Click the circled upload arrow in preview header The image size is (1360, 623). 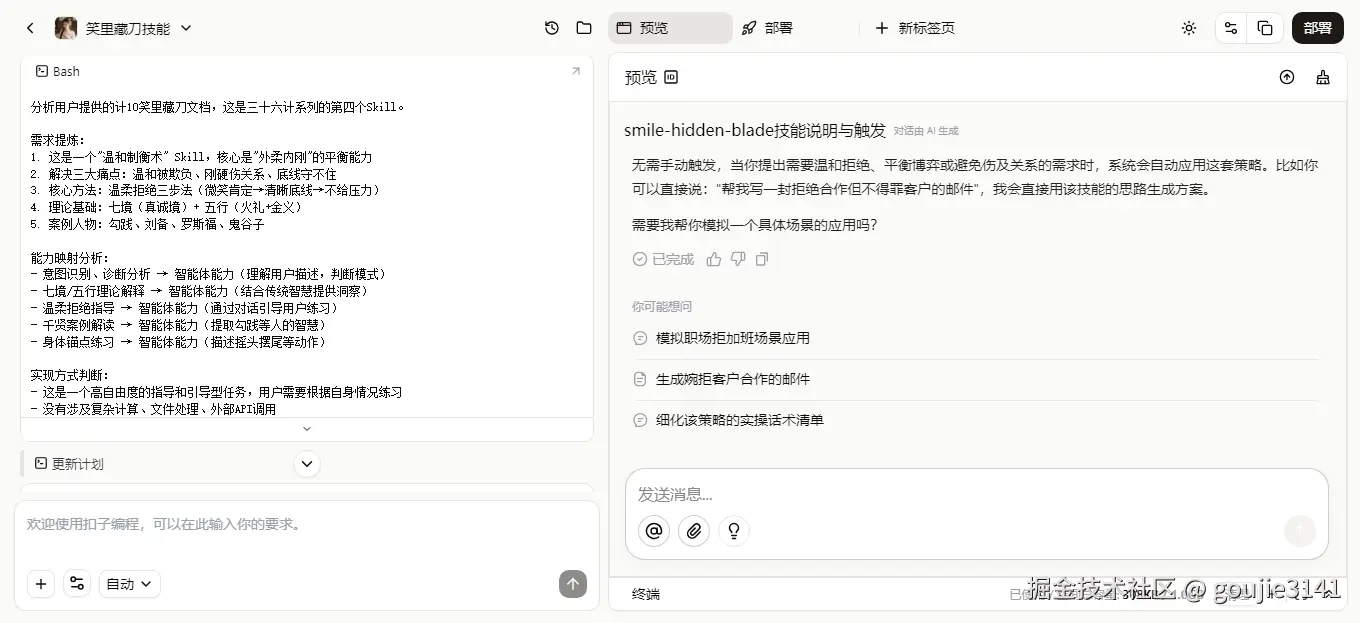(x=1287, y=77)
